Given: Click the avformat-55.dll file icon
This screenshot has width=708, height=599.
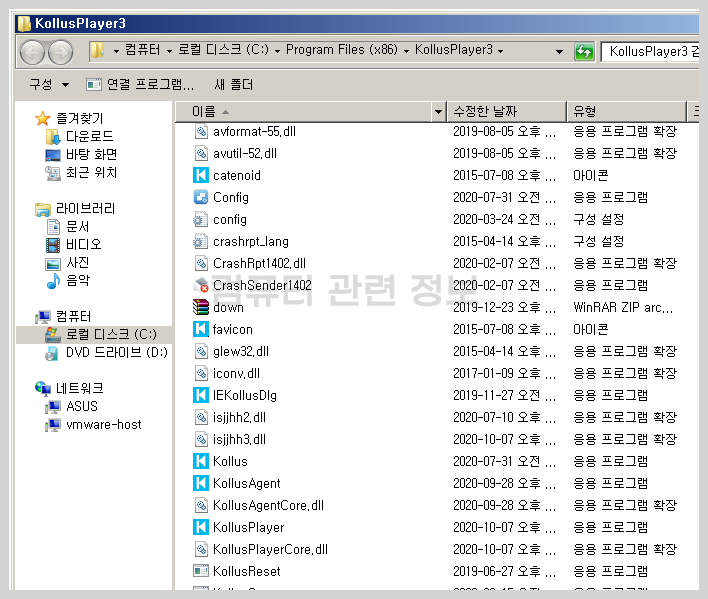Looking at the screenshot, I should point(201,131).
